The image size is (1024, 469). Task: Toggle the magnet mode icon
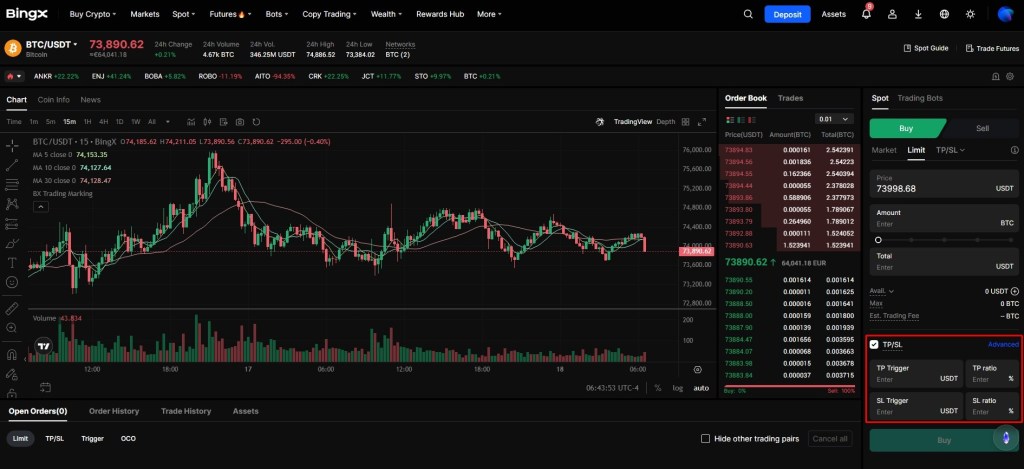pos(12,355)
